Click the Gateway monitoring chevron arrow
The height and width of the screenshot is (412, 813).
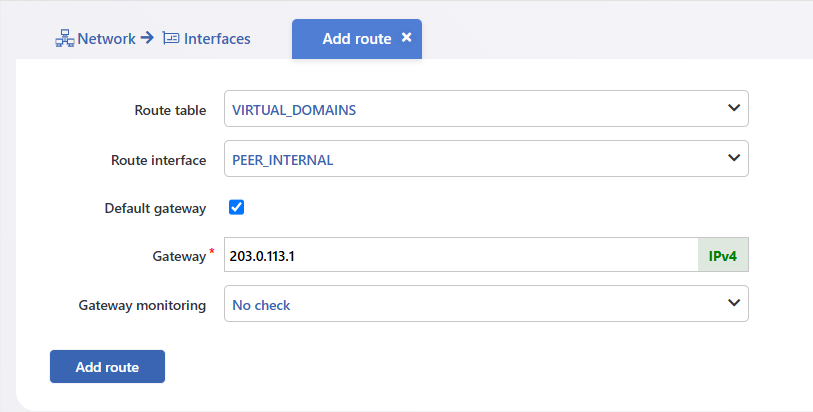[x=734, y=303]
